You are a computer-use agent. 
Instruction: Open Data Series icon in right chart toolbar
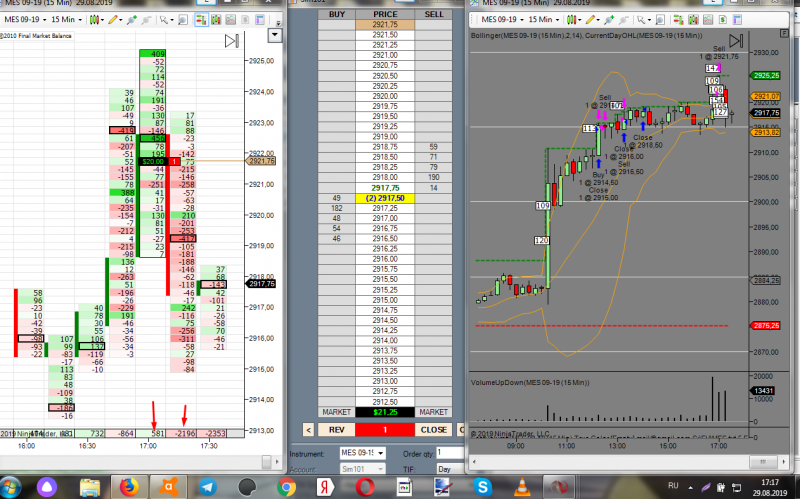pos(693,19)
